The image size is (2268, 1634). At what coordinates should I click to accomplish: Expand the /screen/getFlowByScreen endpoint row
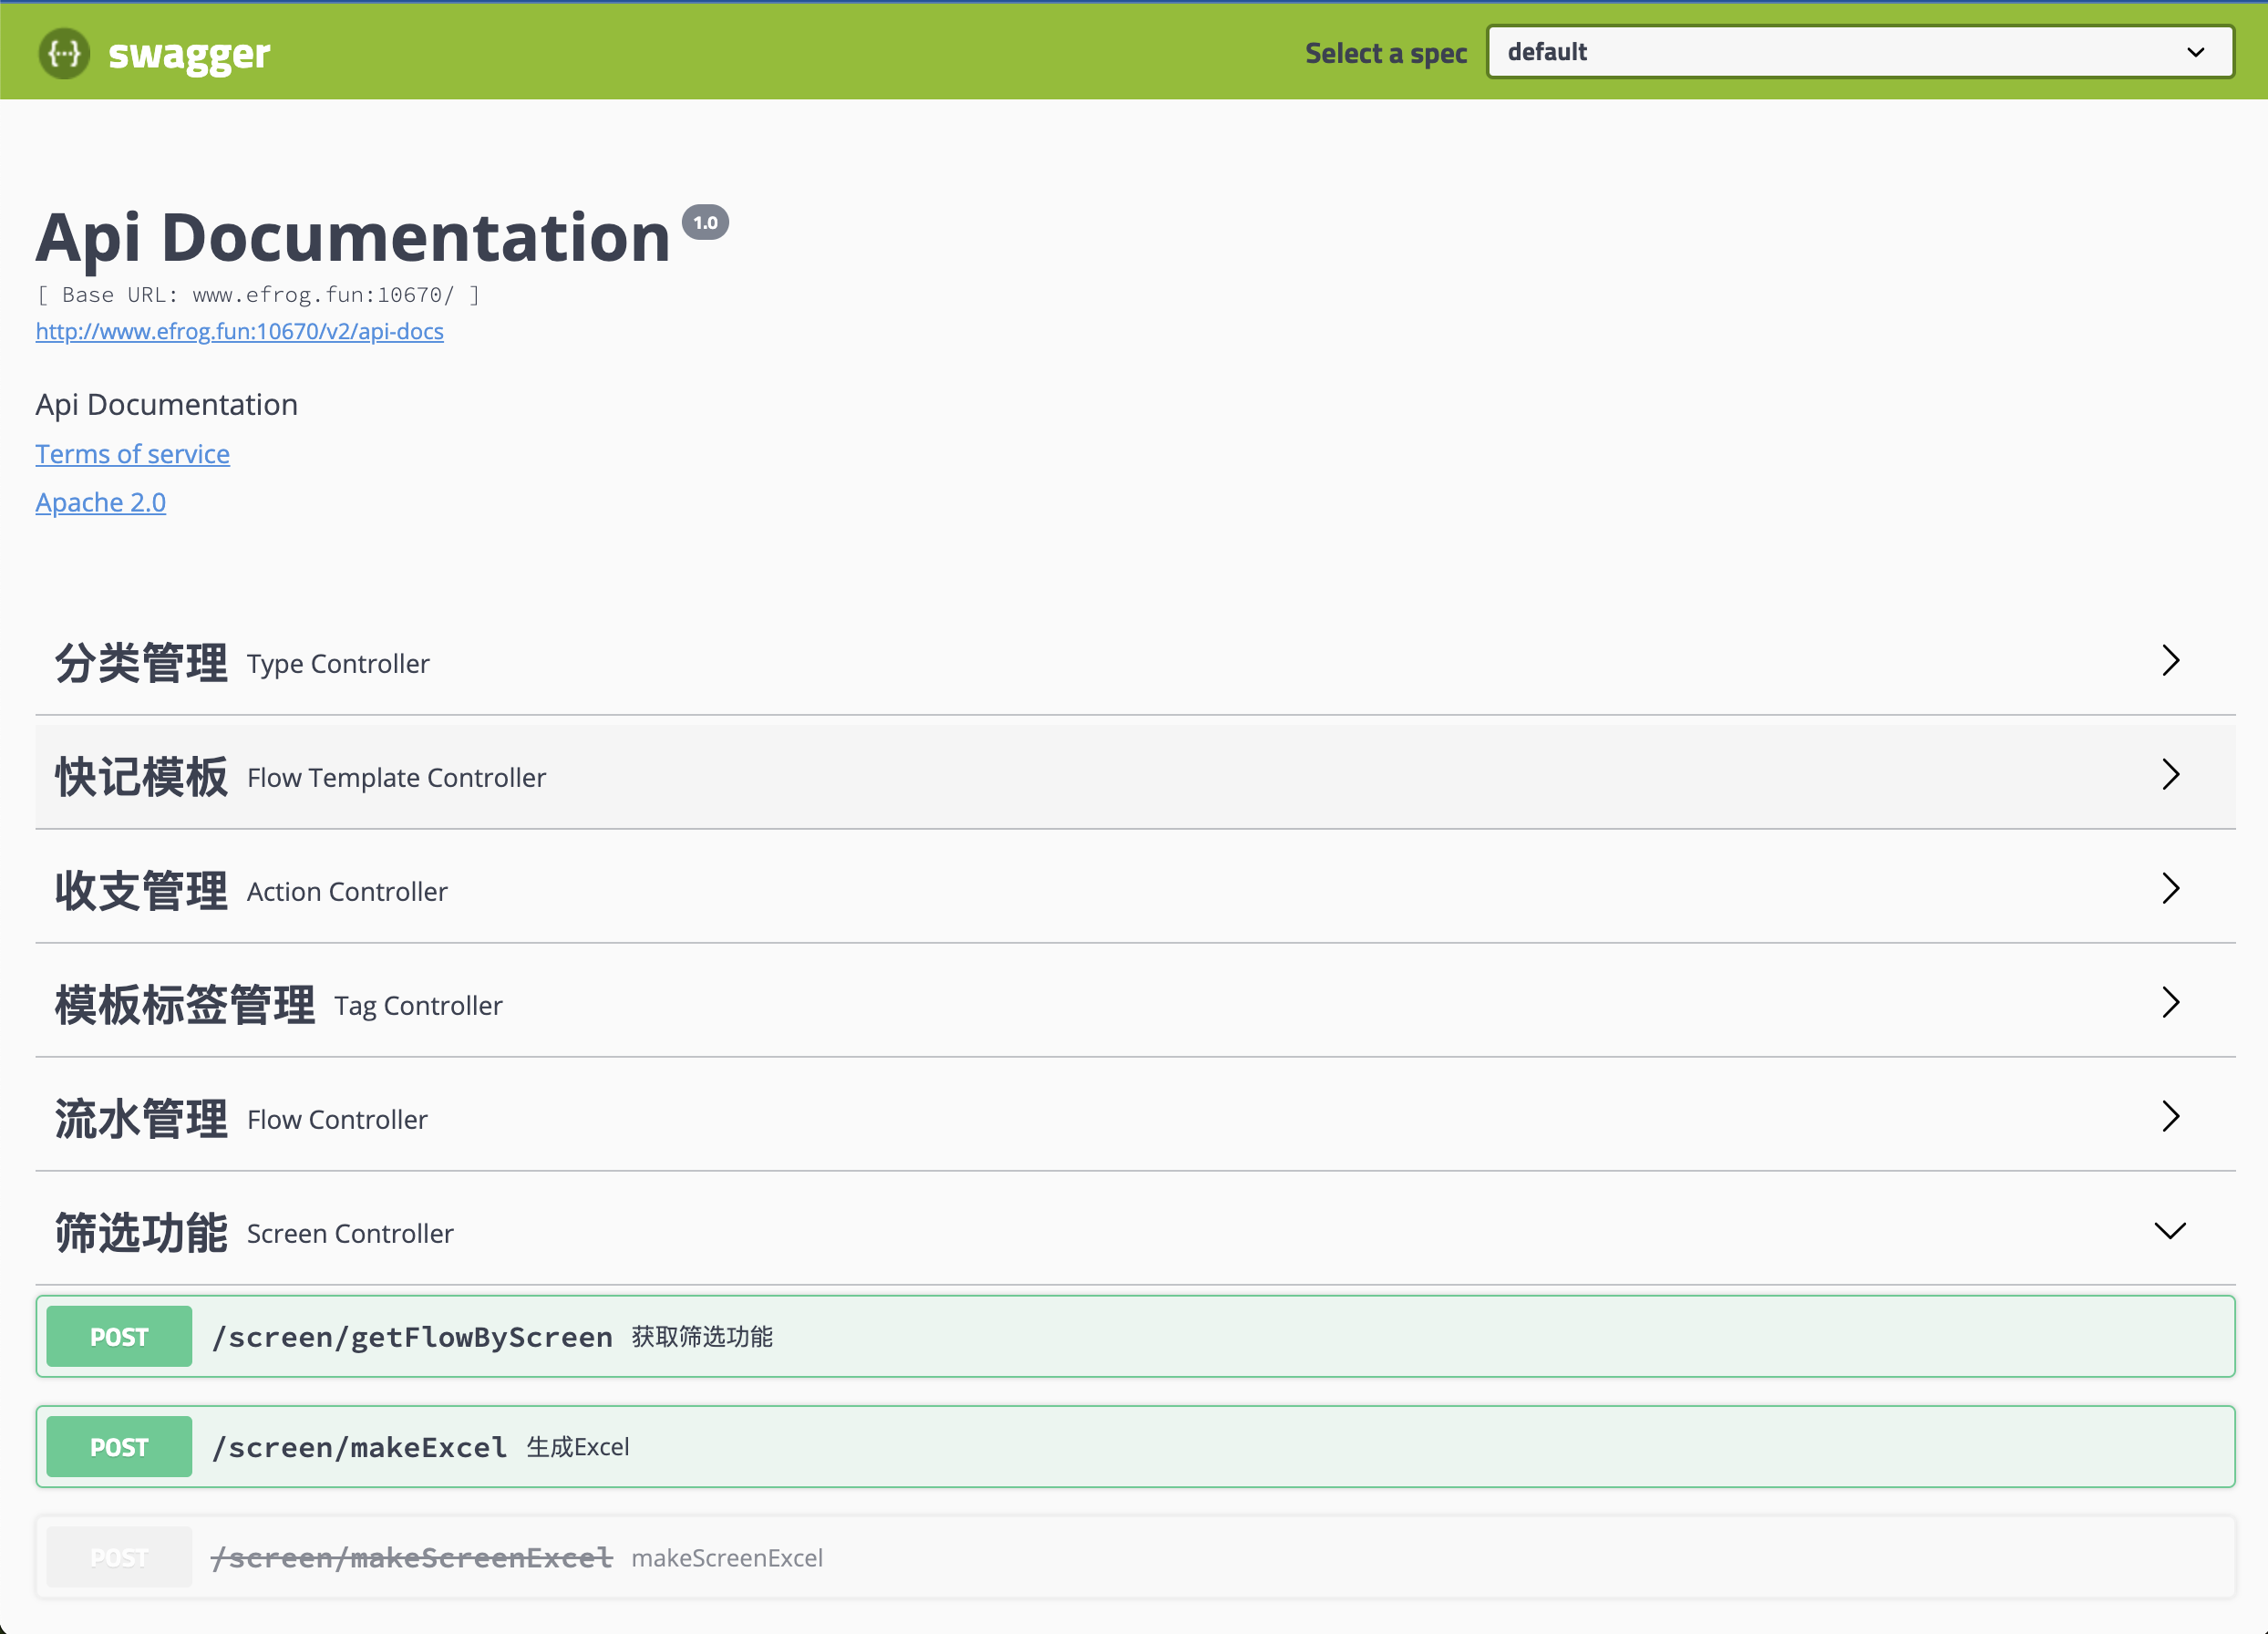click(x=412, y=1337)
